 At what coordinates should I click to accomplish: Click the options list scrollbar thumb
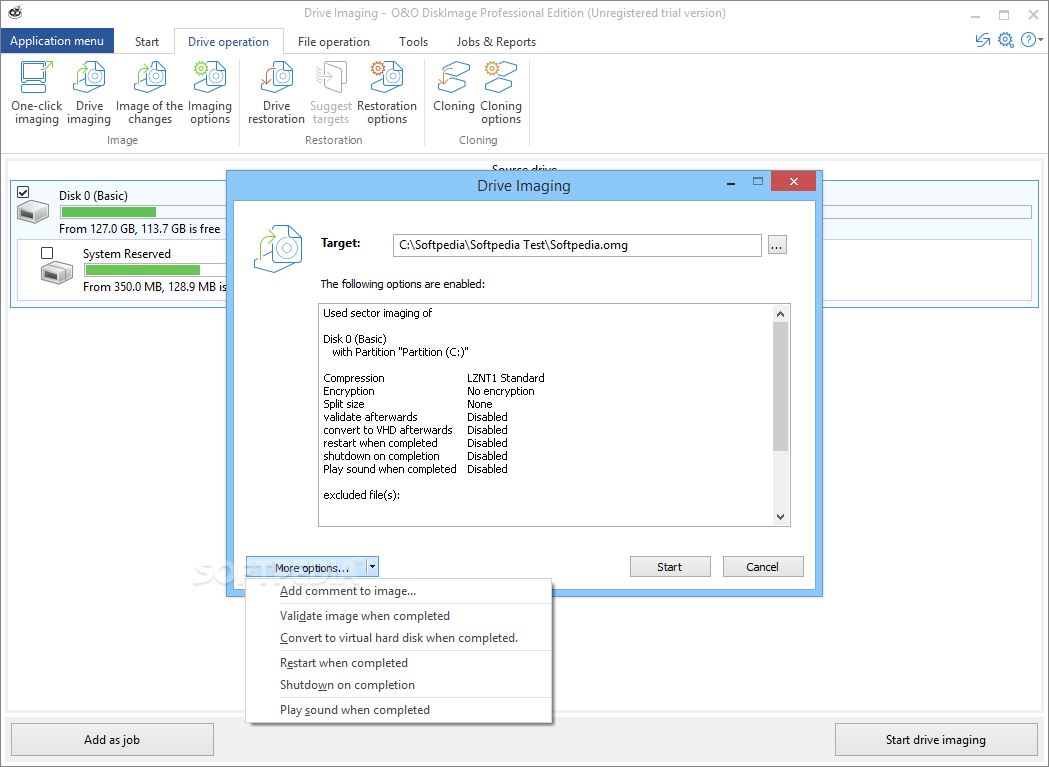[x=780, y=386]
